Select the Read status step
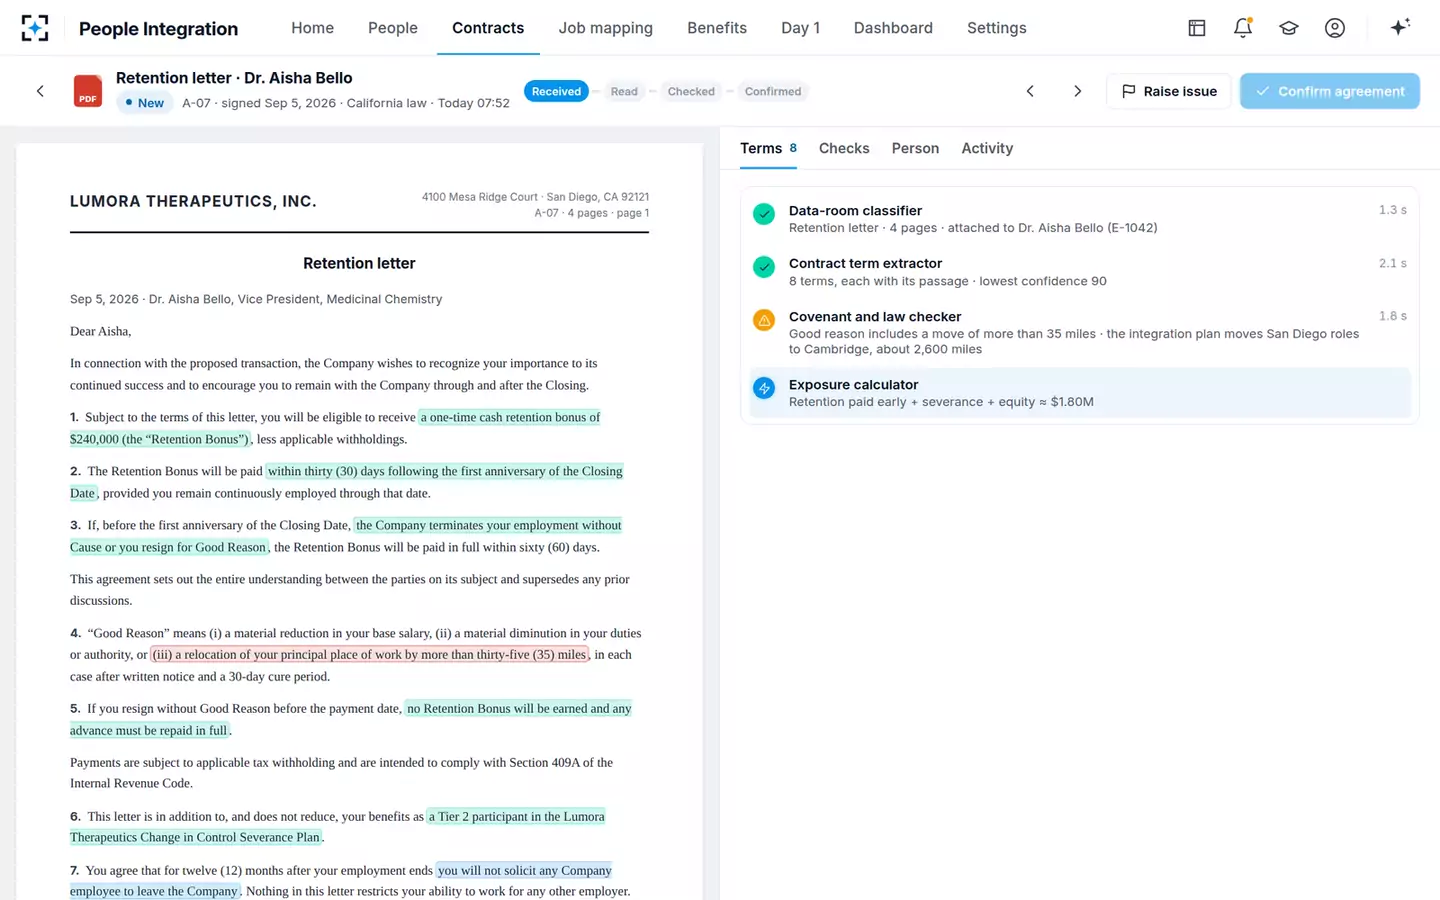Image resolution: width=1440 pixels, height=900 pixels. coord(624,91)
